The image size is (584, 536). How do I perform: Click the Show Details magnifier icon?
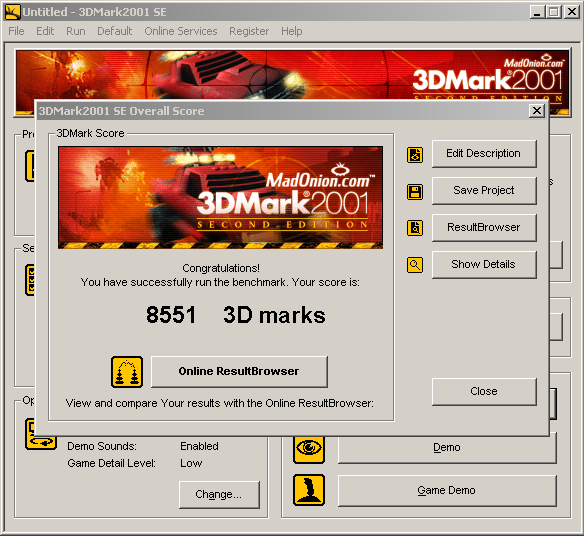[x=415, y=265]
